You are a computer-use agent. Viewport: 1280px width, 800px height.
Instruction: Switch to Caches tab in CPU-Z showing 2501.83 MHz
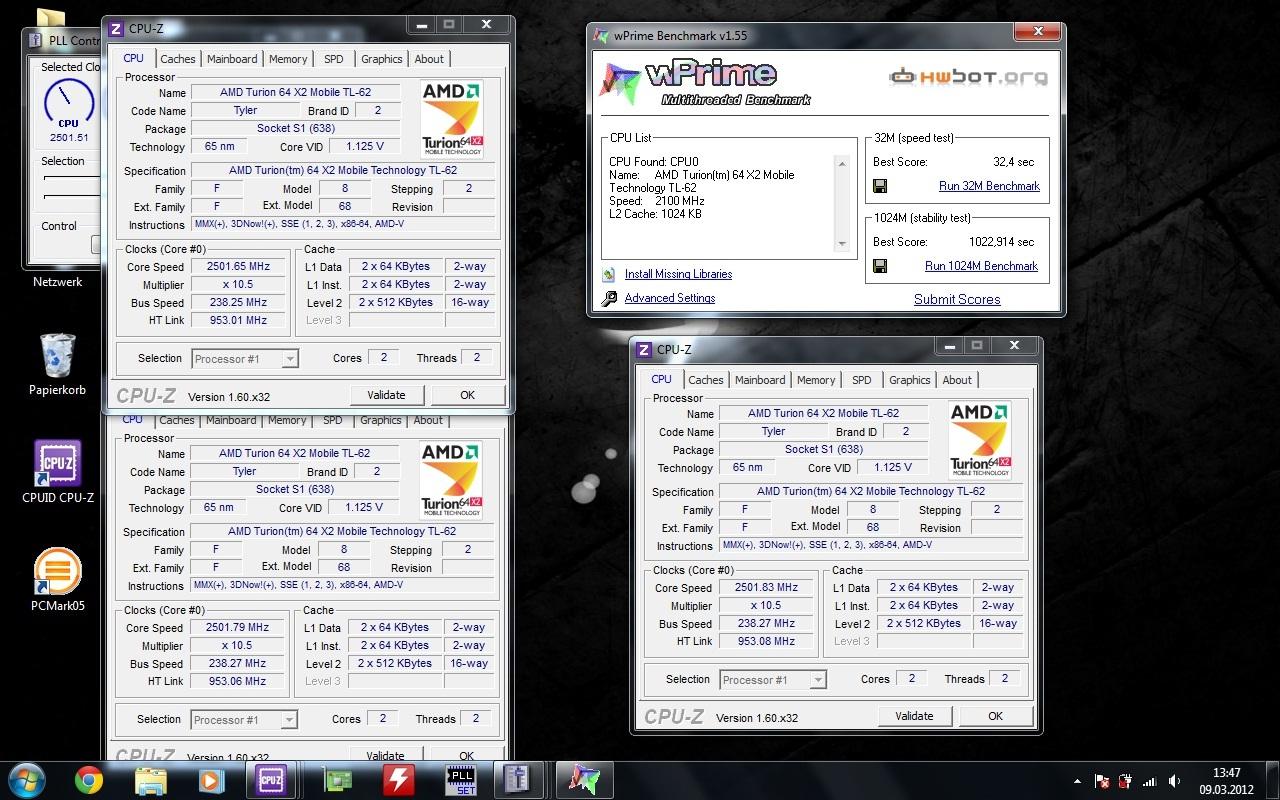tap(706, 380)
